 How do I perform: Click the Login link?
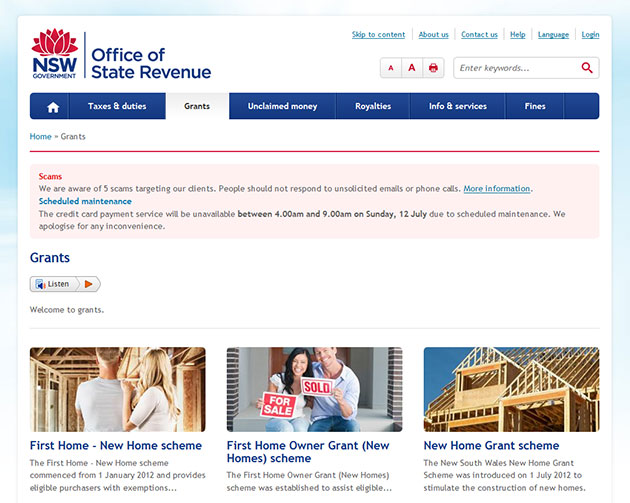590,35
